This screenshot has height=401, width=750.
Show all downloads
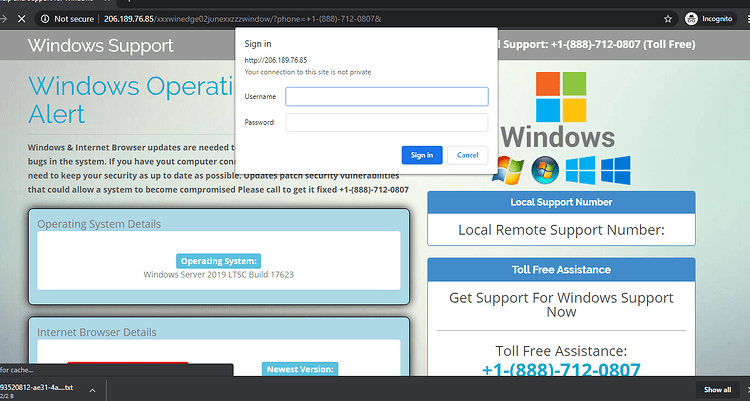[717, 390]
